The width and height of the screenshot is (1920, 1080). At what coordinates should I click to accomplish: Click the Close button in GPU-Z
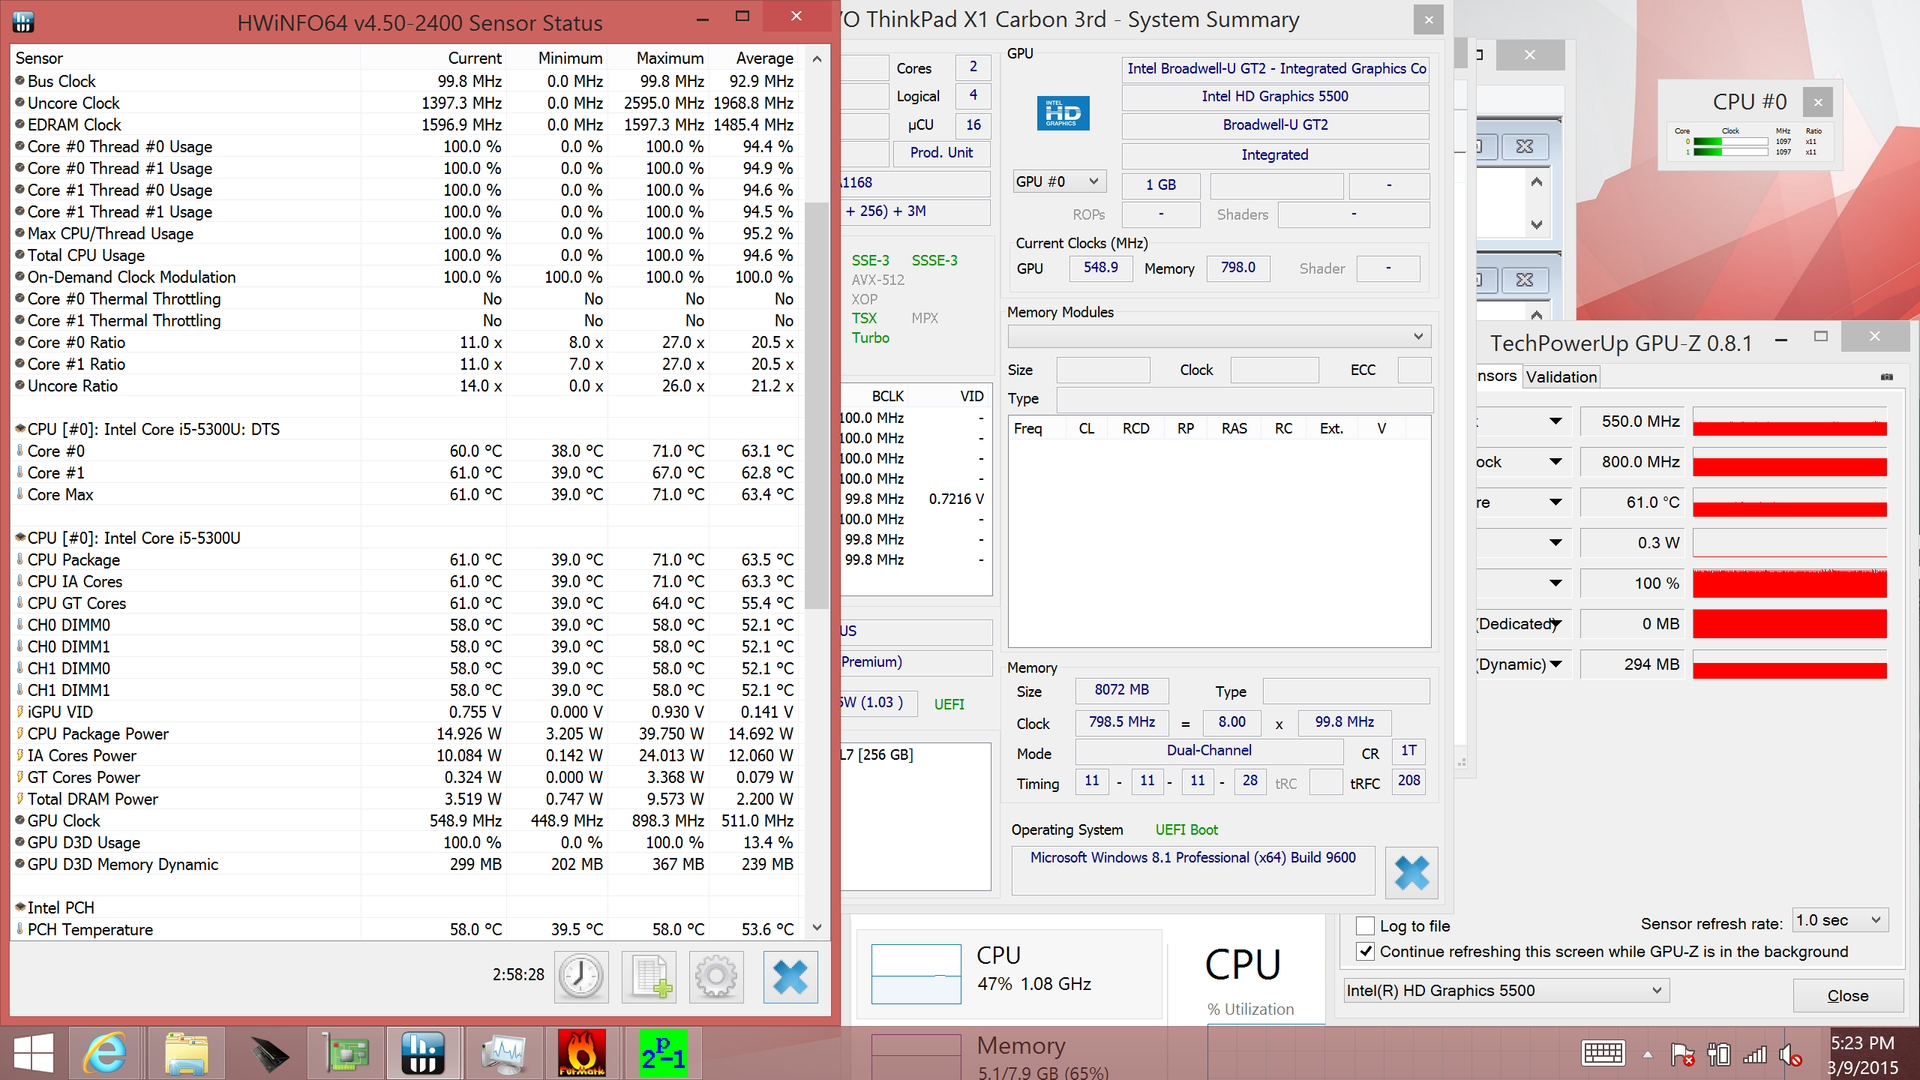coord(1847,996)
